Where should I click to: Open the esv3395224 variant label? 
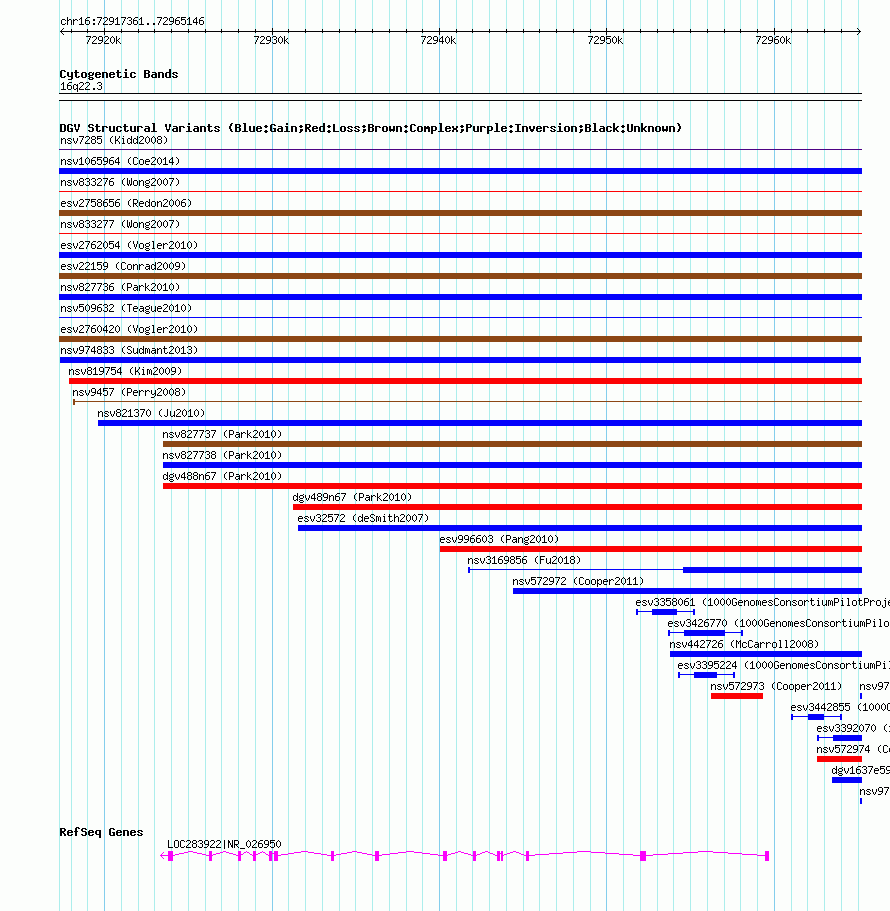click(x=783, y=665)
